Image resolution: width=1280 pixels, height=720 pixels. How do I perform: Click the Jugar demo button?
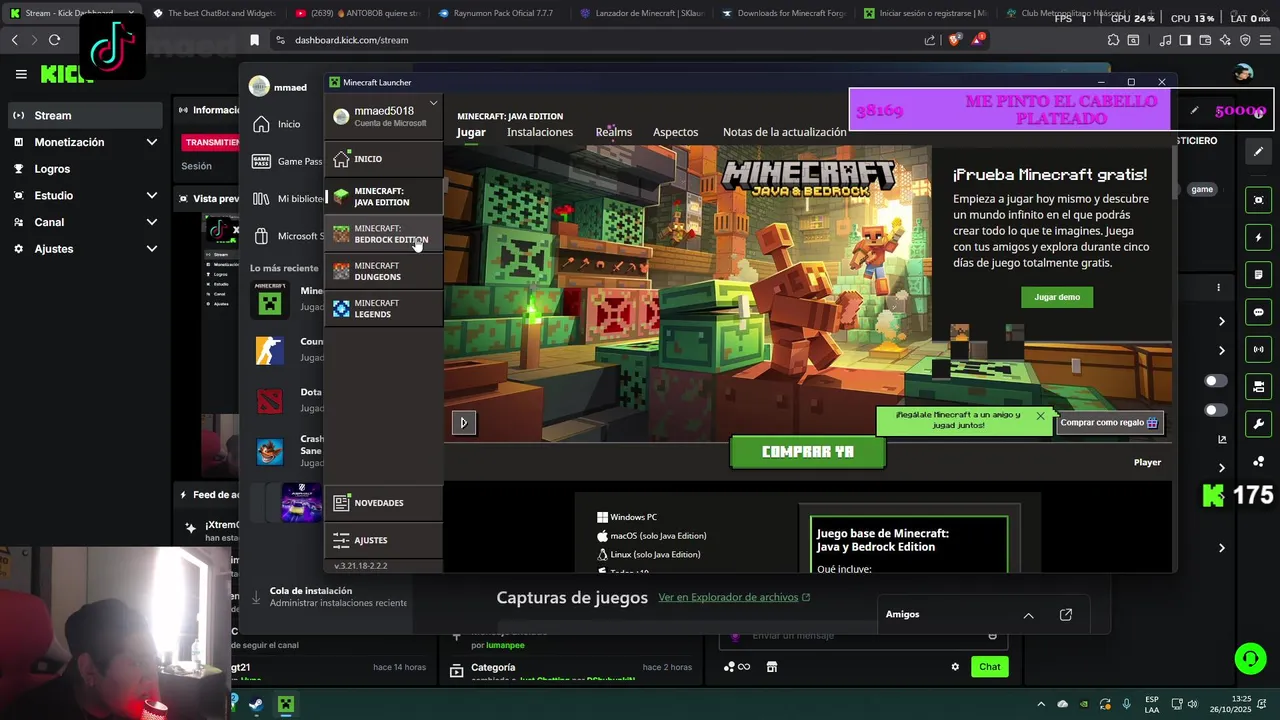pyautogui.click(x=1057, y=297)
